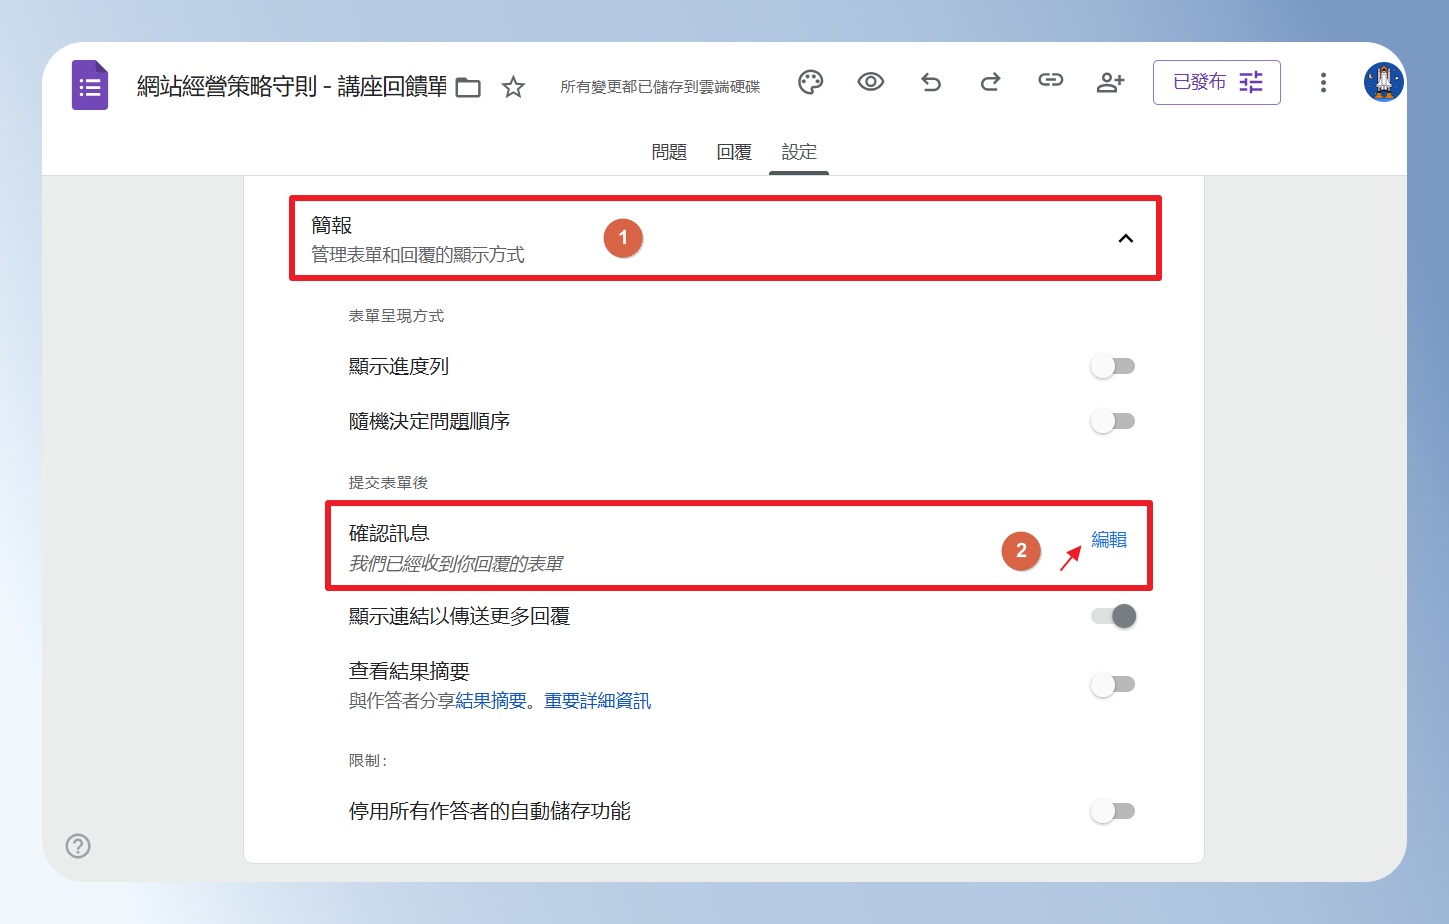Switch to the 回覆 tab

coord(734,152)
